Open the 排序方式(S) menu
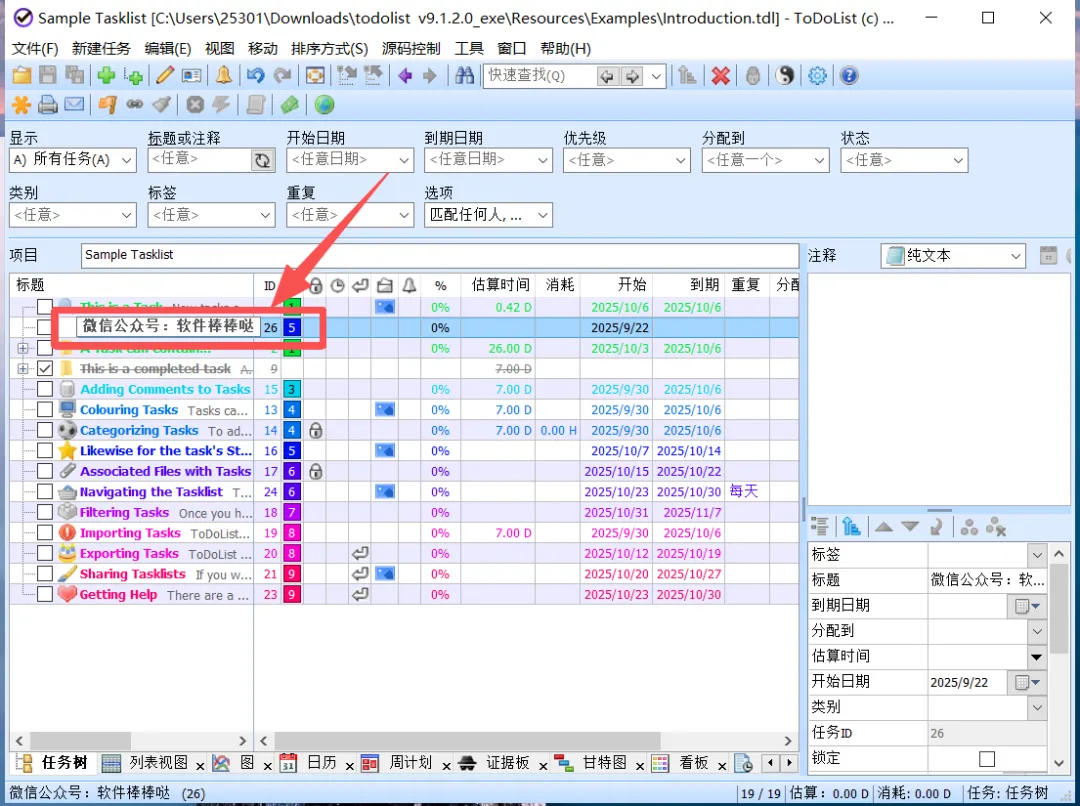1080x806 pixels. 329,48
